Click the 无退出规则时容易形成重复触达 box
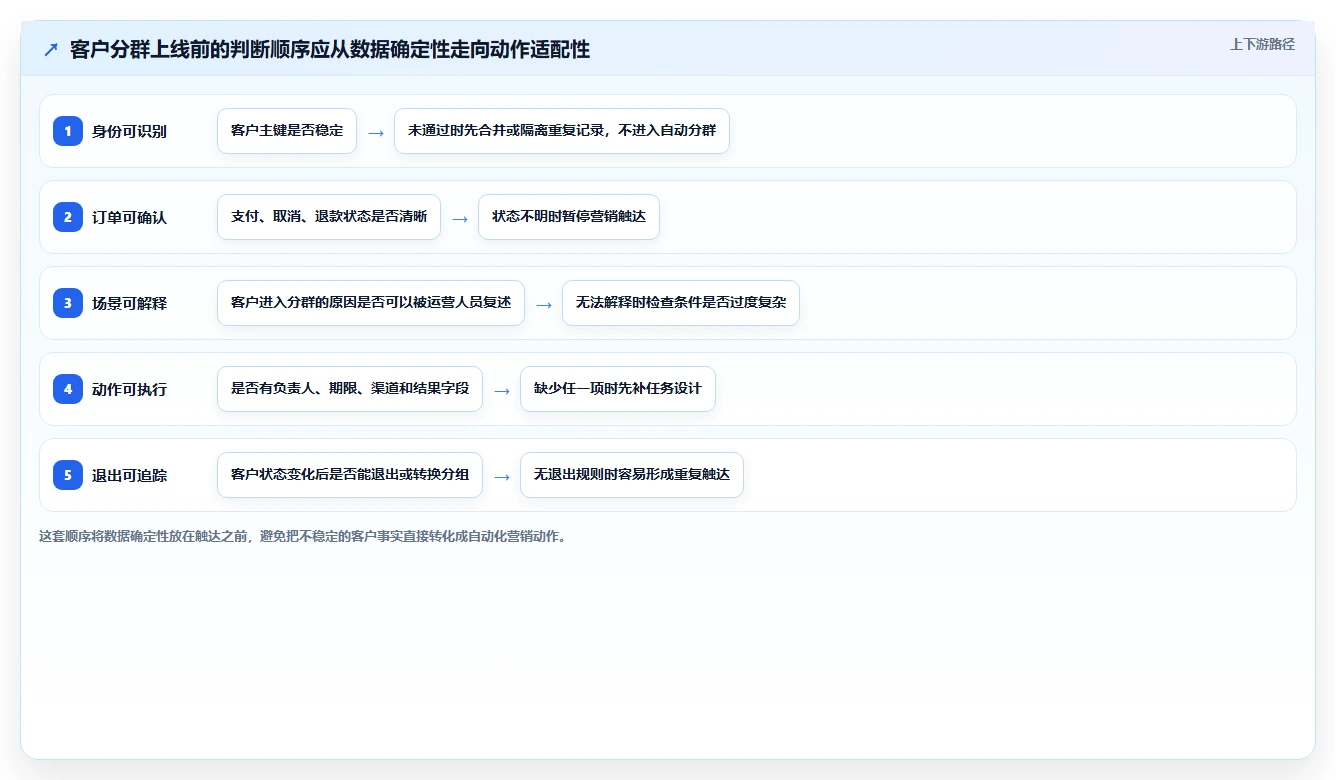 [632, 475]
